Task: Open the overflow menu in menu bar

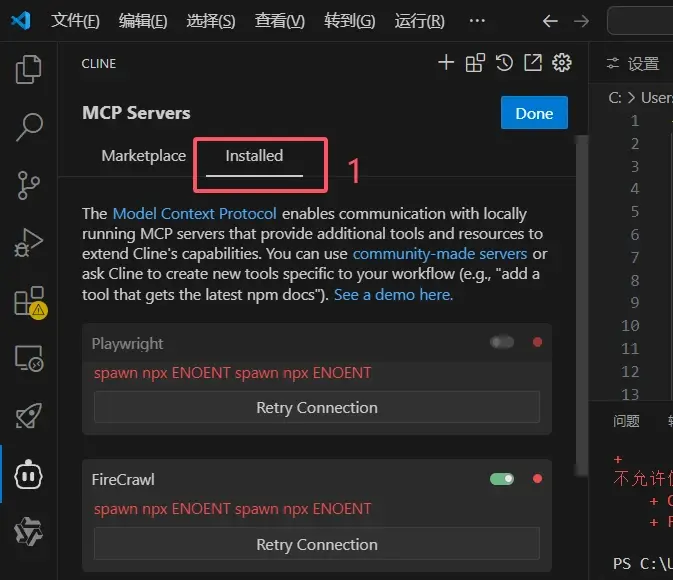Action: click(477, 21)
